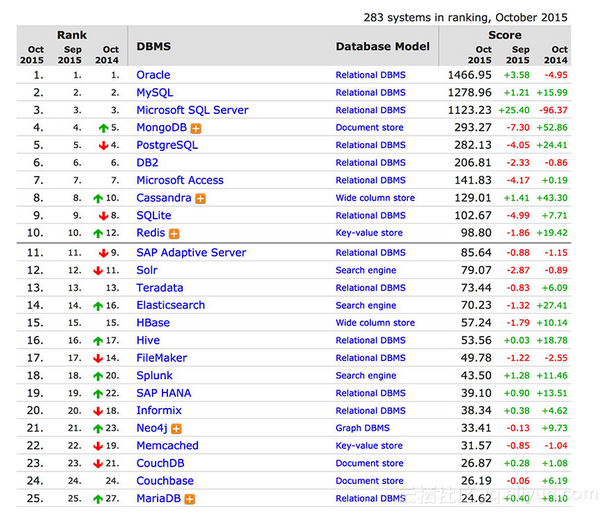Click the green up arrow in the SAP HANA row
609x515 pixels.
click(x=98, y=394)
